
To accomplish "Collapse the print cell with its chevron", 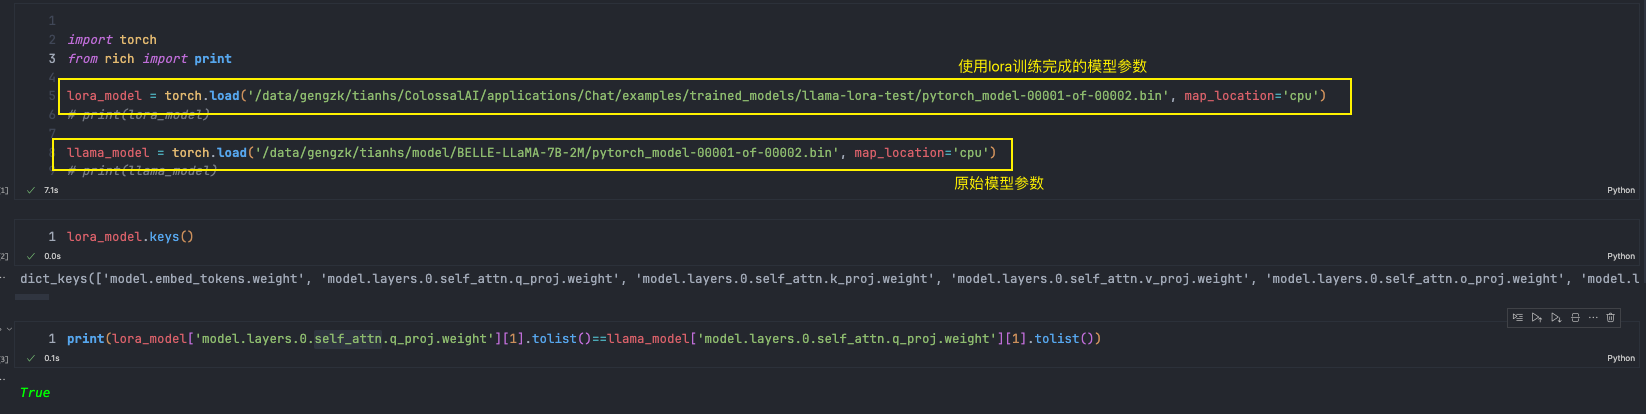I will [9, 328].
